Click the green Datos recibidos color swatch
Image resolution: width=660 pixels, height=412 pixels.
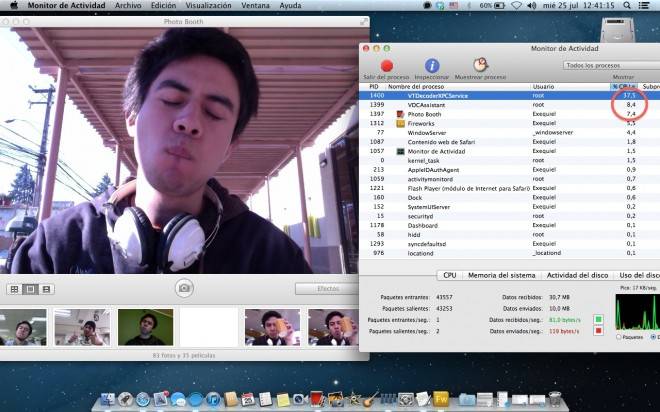pyautogui.click(x=598, y=319)
